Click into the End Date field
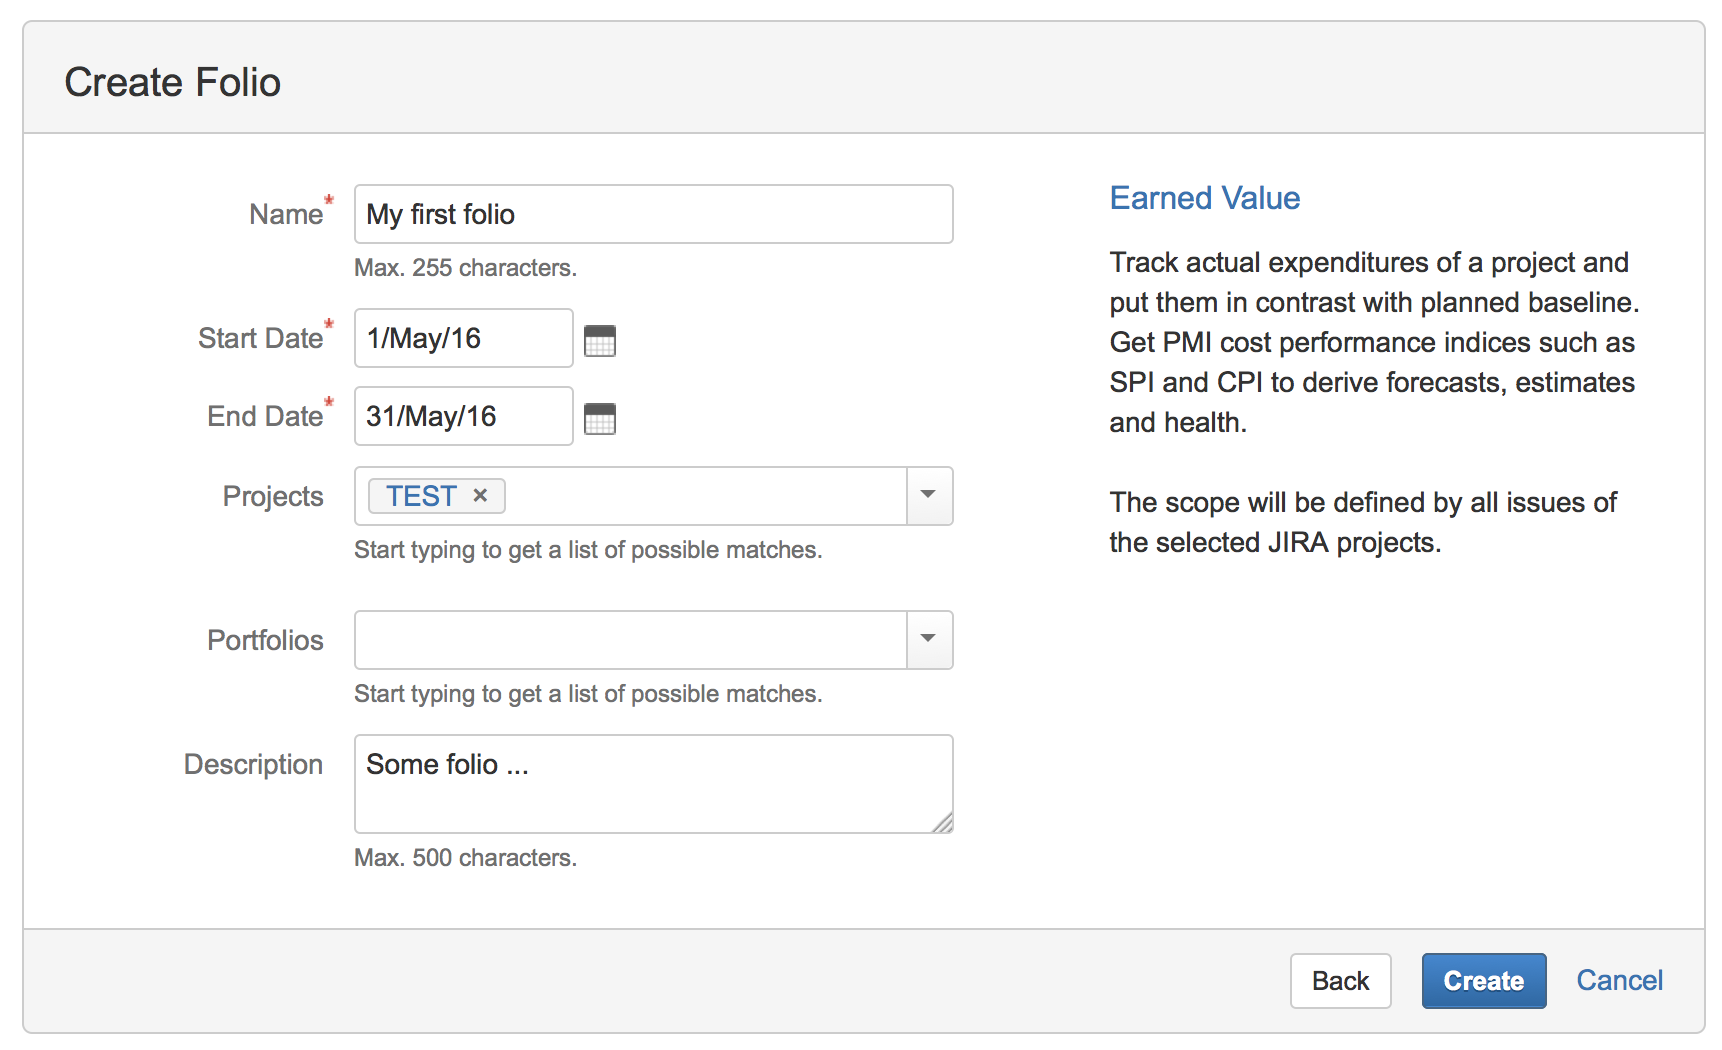Screen dimensions: 1722x1050 click(463, 416)
